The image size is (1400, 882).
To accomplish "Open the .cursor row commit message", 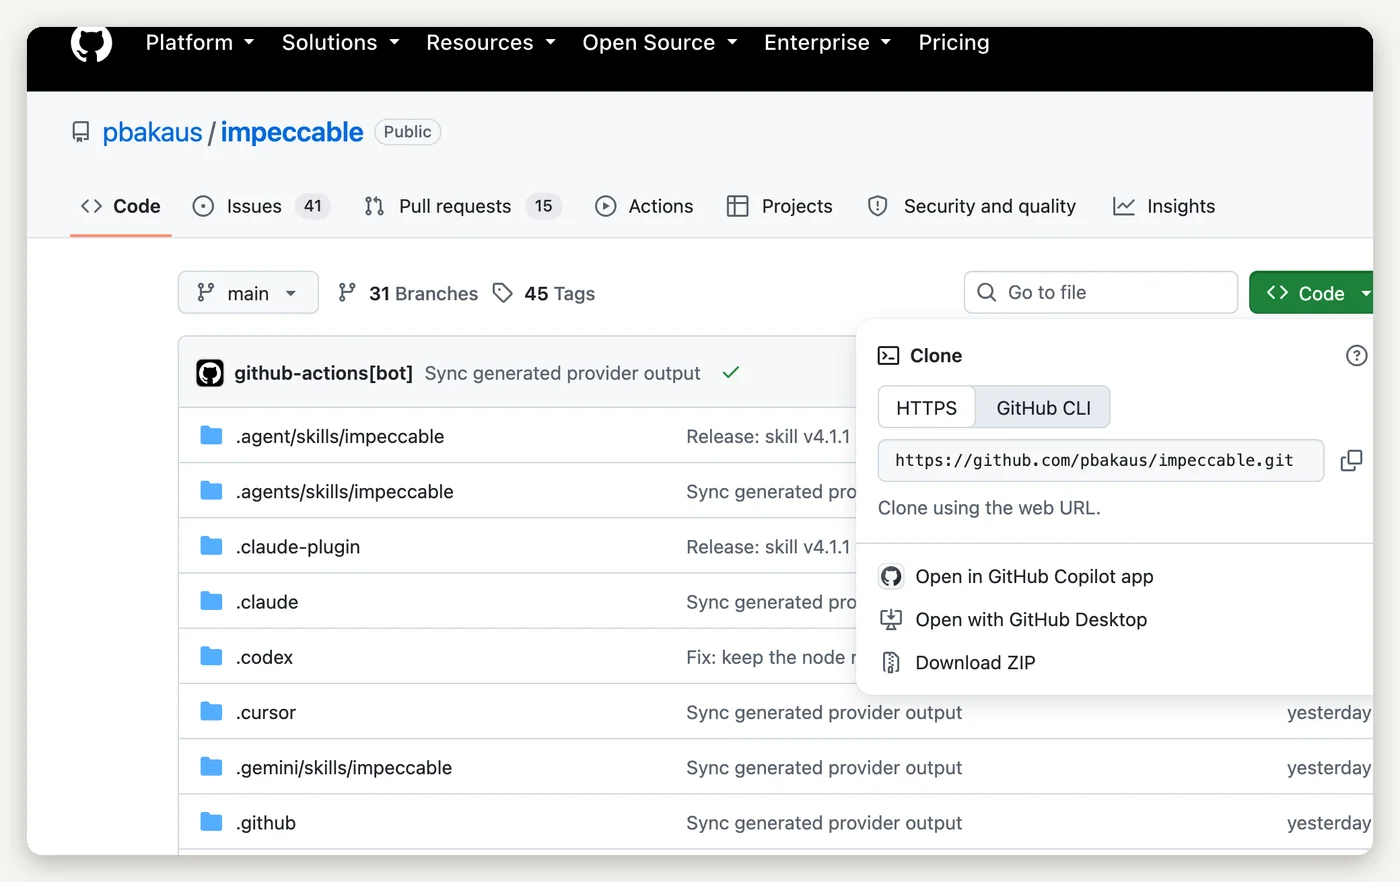I will (824, 712).
